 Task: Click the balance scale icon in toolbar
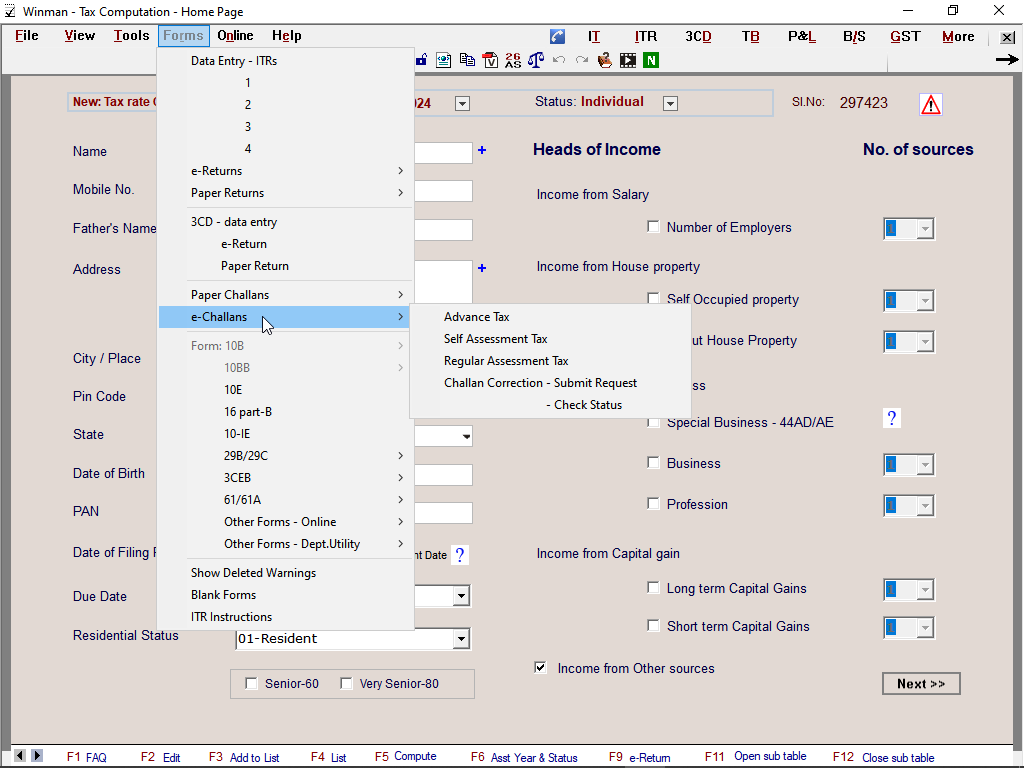[536, 60]
